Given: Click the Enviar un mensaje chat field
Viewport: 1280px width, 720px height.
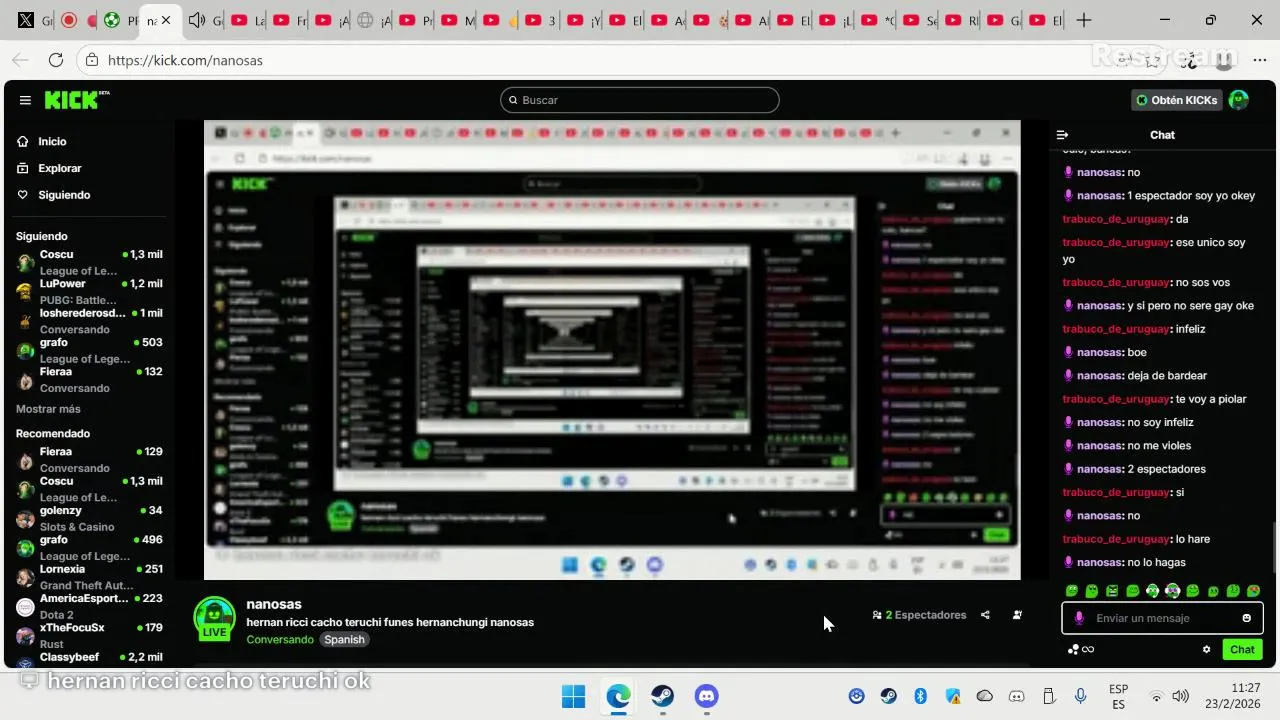Looking at the screenshot, I should pos(1162,618).
